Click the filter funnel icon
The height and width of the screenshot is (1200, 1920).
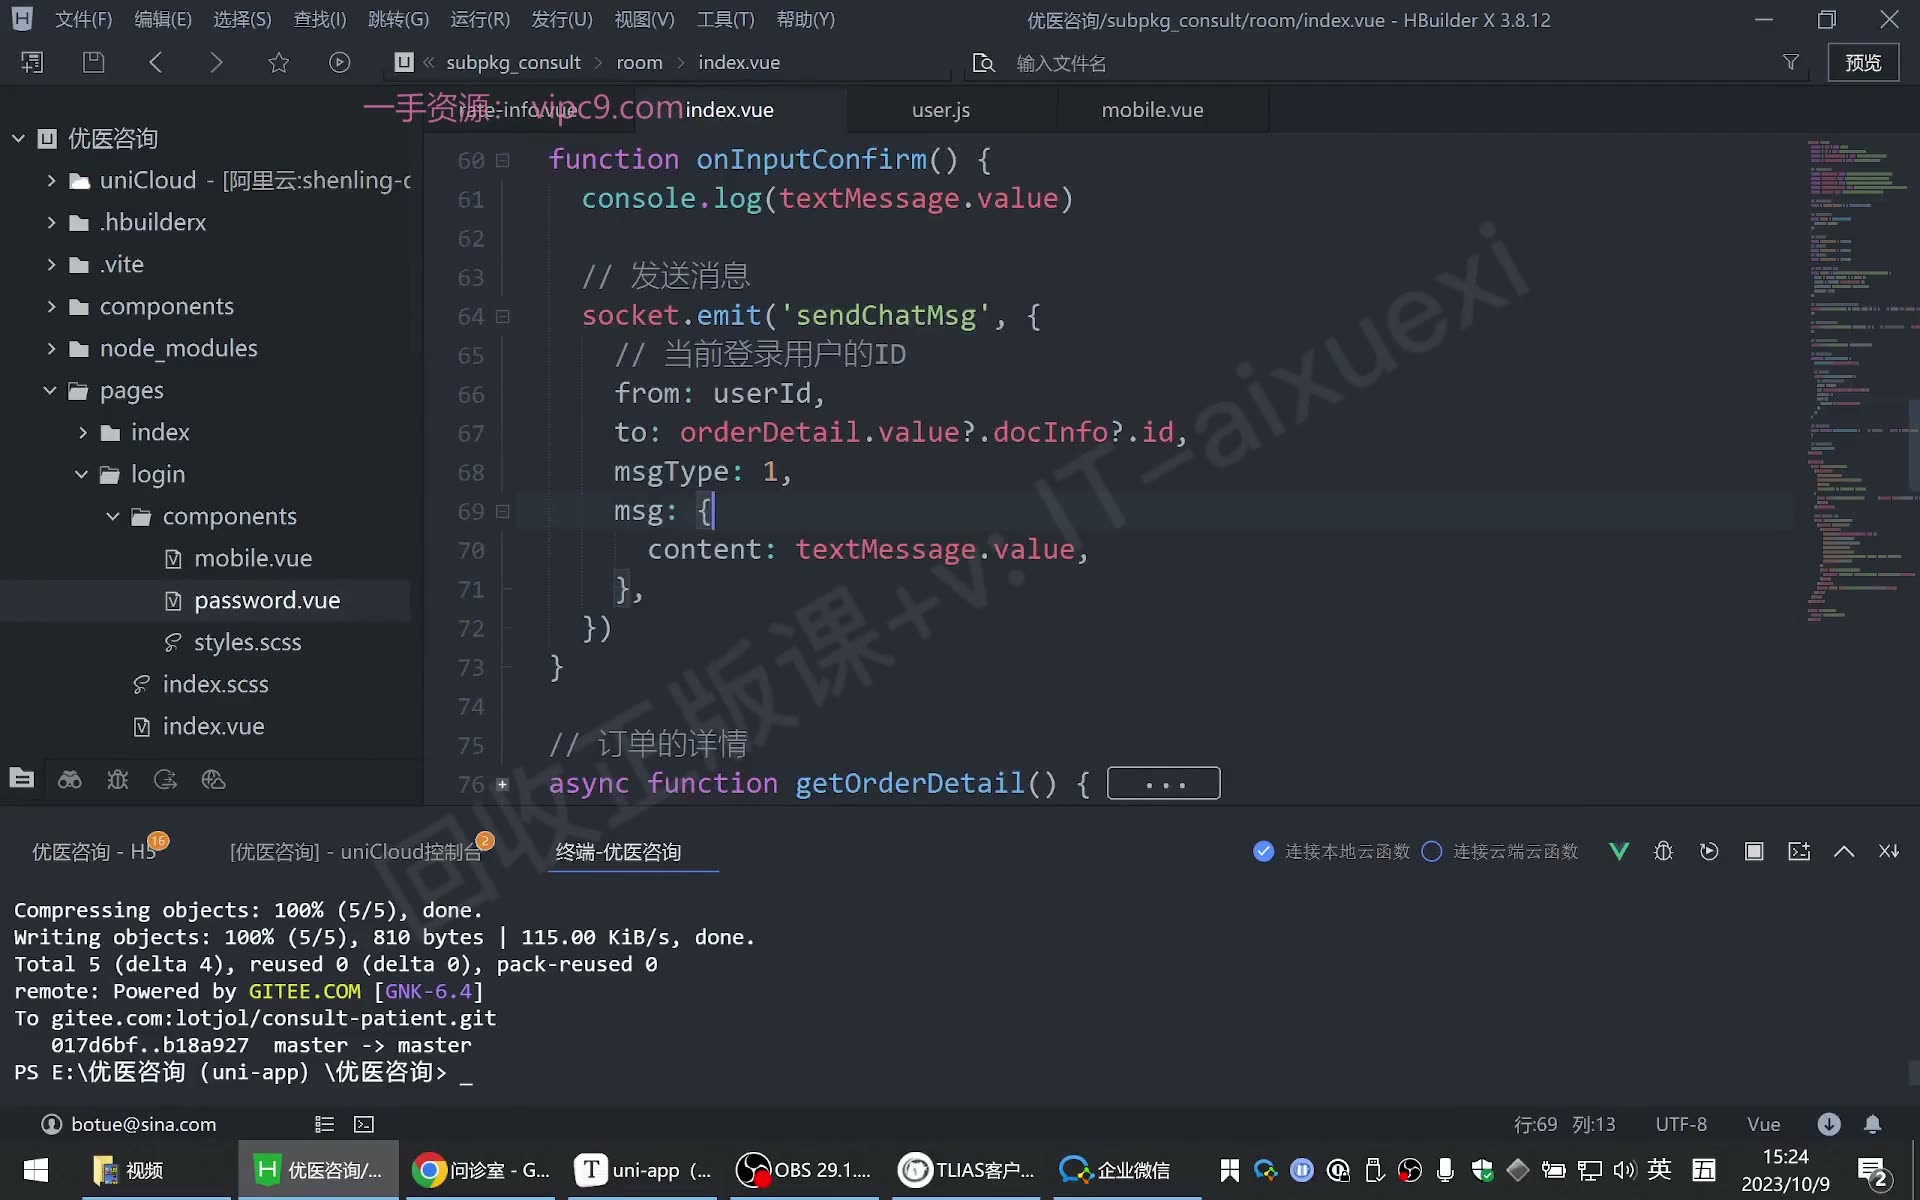pos(1791,62)
